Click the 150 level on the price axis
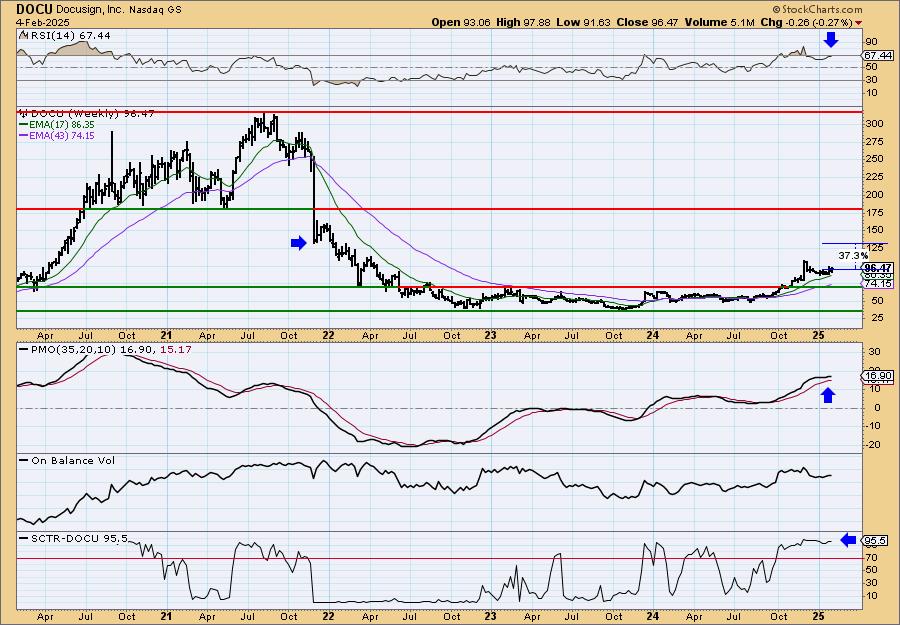Image resolution: width=900 pixels, height=625 pixels. [875, 230]
